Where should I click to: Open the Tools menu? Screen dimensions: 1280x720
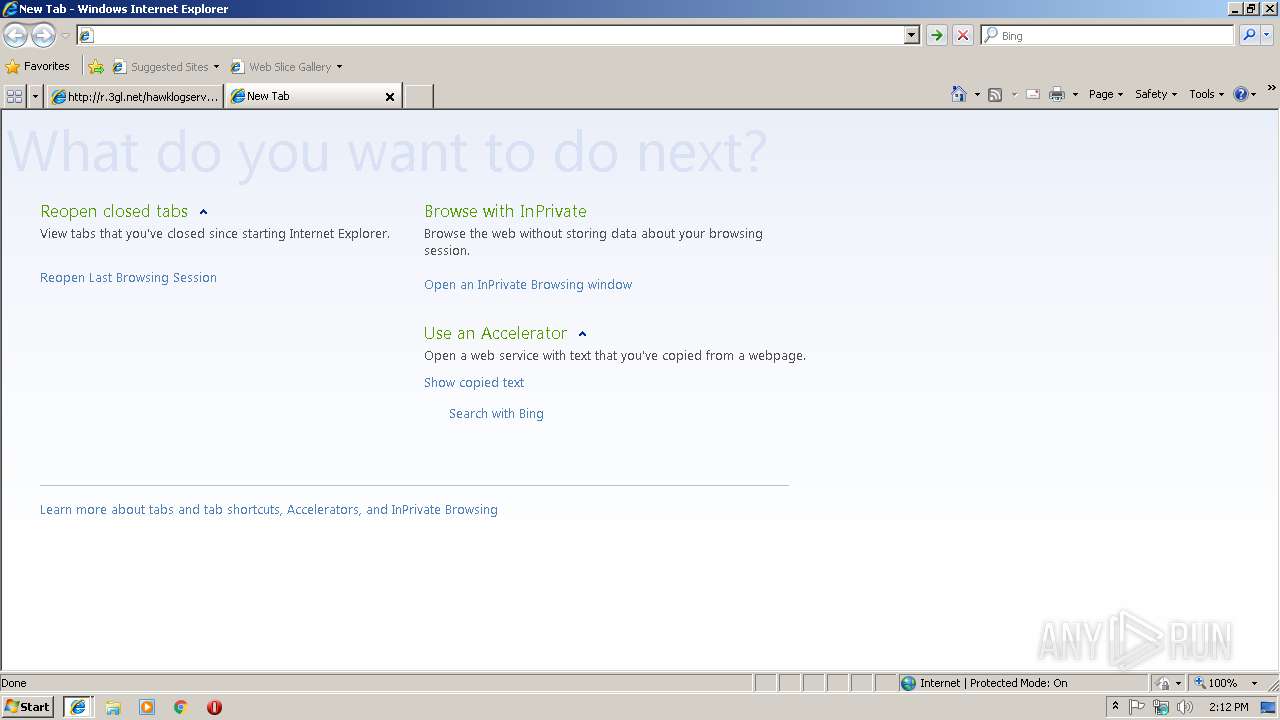[x=1206, y=94]
